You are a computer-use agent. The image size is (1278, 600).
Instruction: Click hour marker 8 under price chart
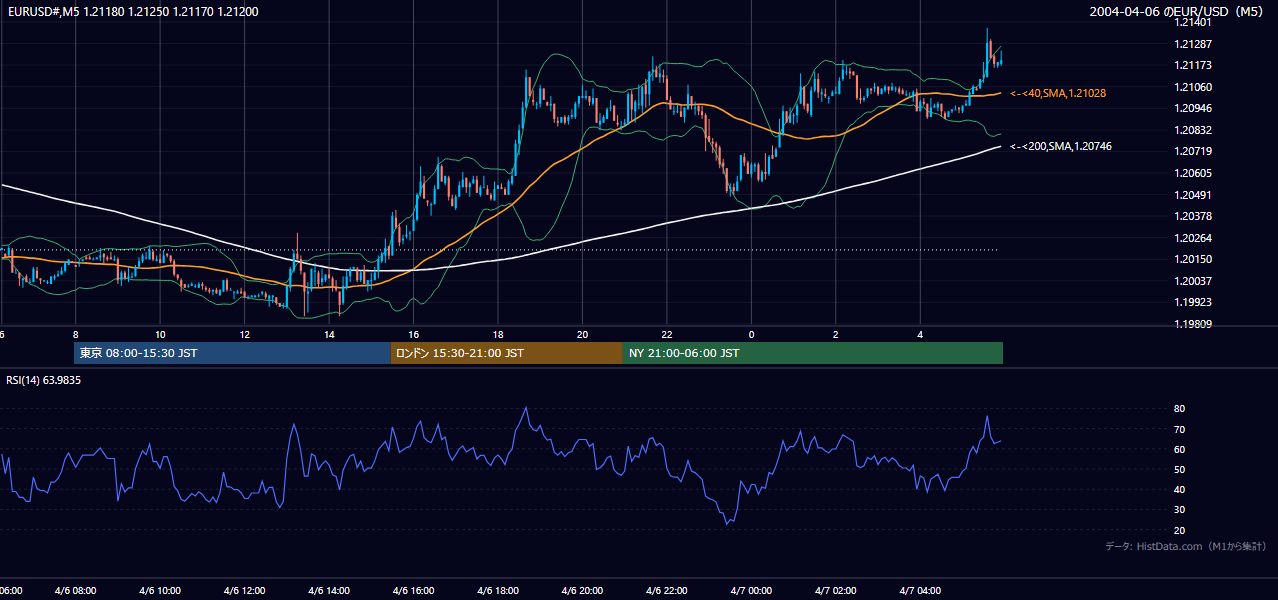[75, 333]
